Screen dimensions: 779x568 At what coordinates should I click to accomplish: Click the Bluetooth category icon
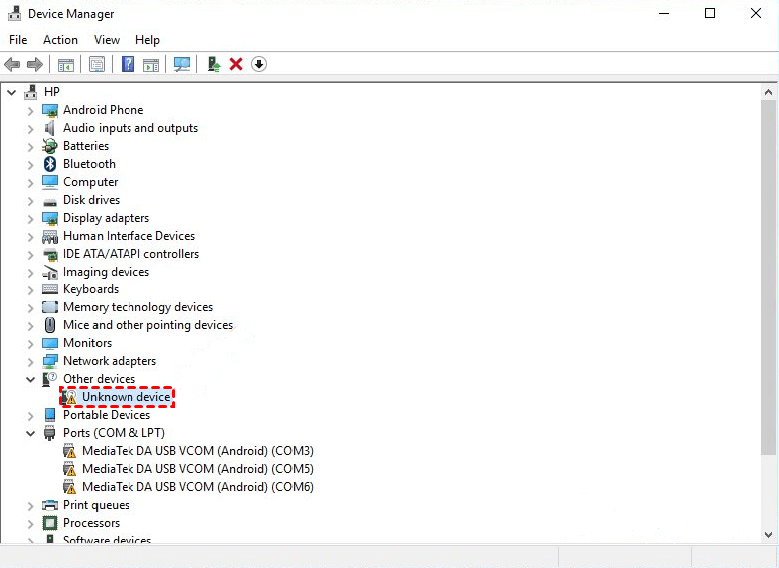click(x=50, y=164)
